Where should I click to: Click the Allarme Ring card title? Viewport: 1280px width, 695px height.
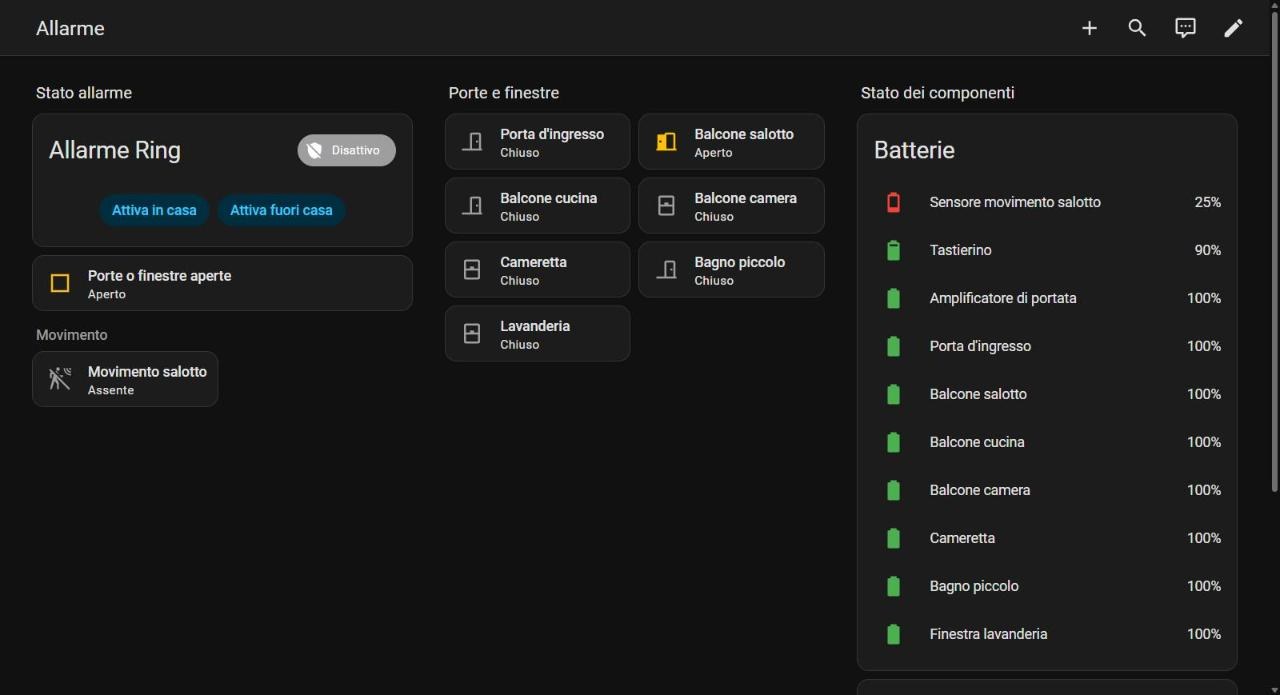[x=115, y=150]
